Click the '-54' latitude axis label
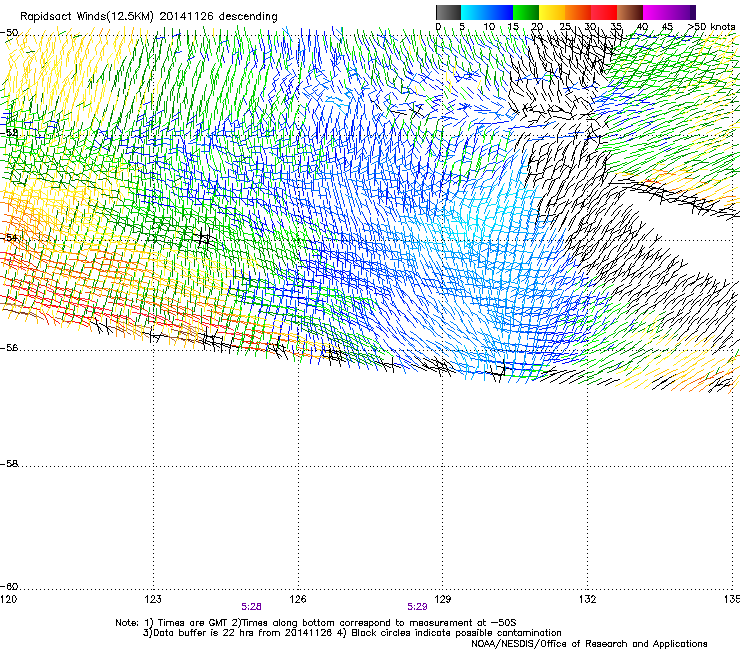The width and height of the screenshot is (740, 650). [x=9, y=237]
